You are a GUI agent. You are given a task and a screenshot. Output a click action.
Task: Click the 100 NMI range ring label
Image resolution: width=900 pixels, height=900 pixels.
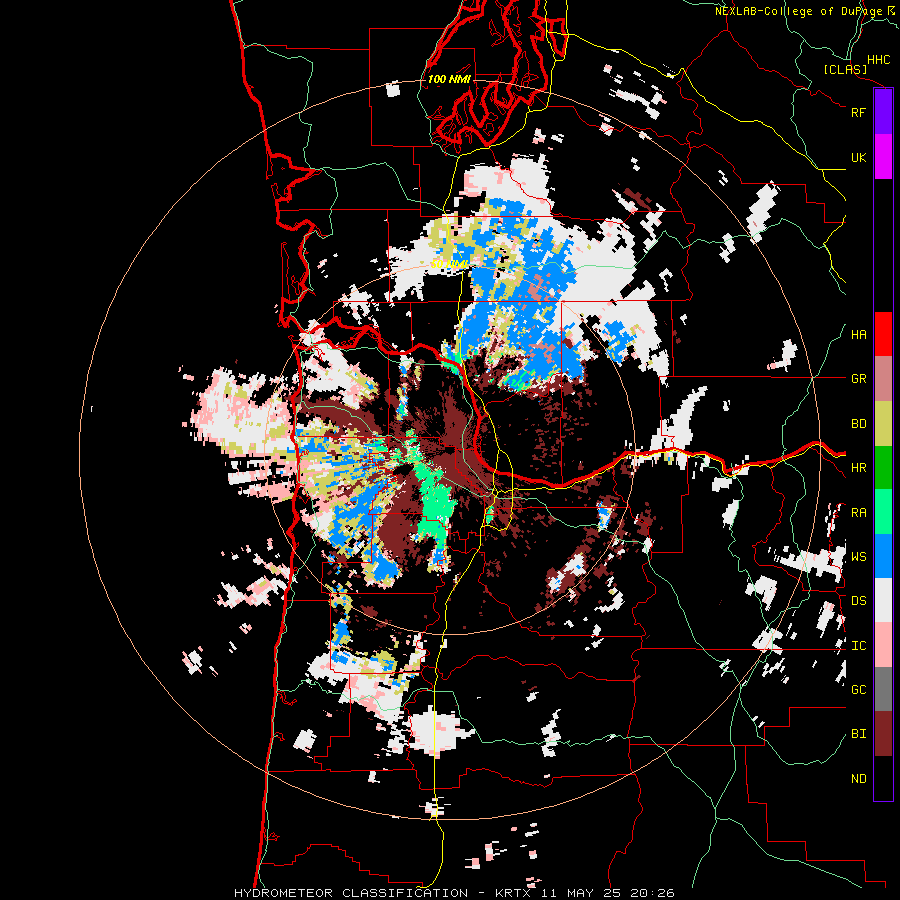(449, 79)
